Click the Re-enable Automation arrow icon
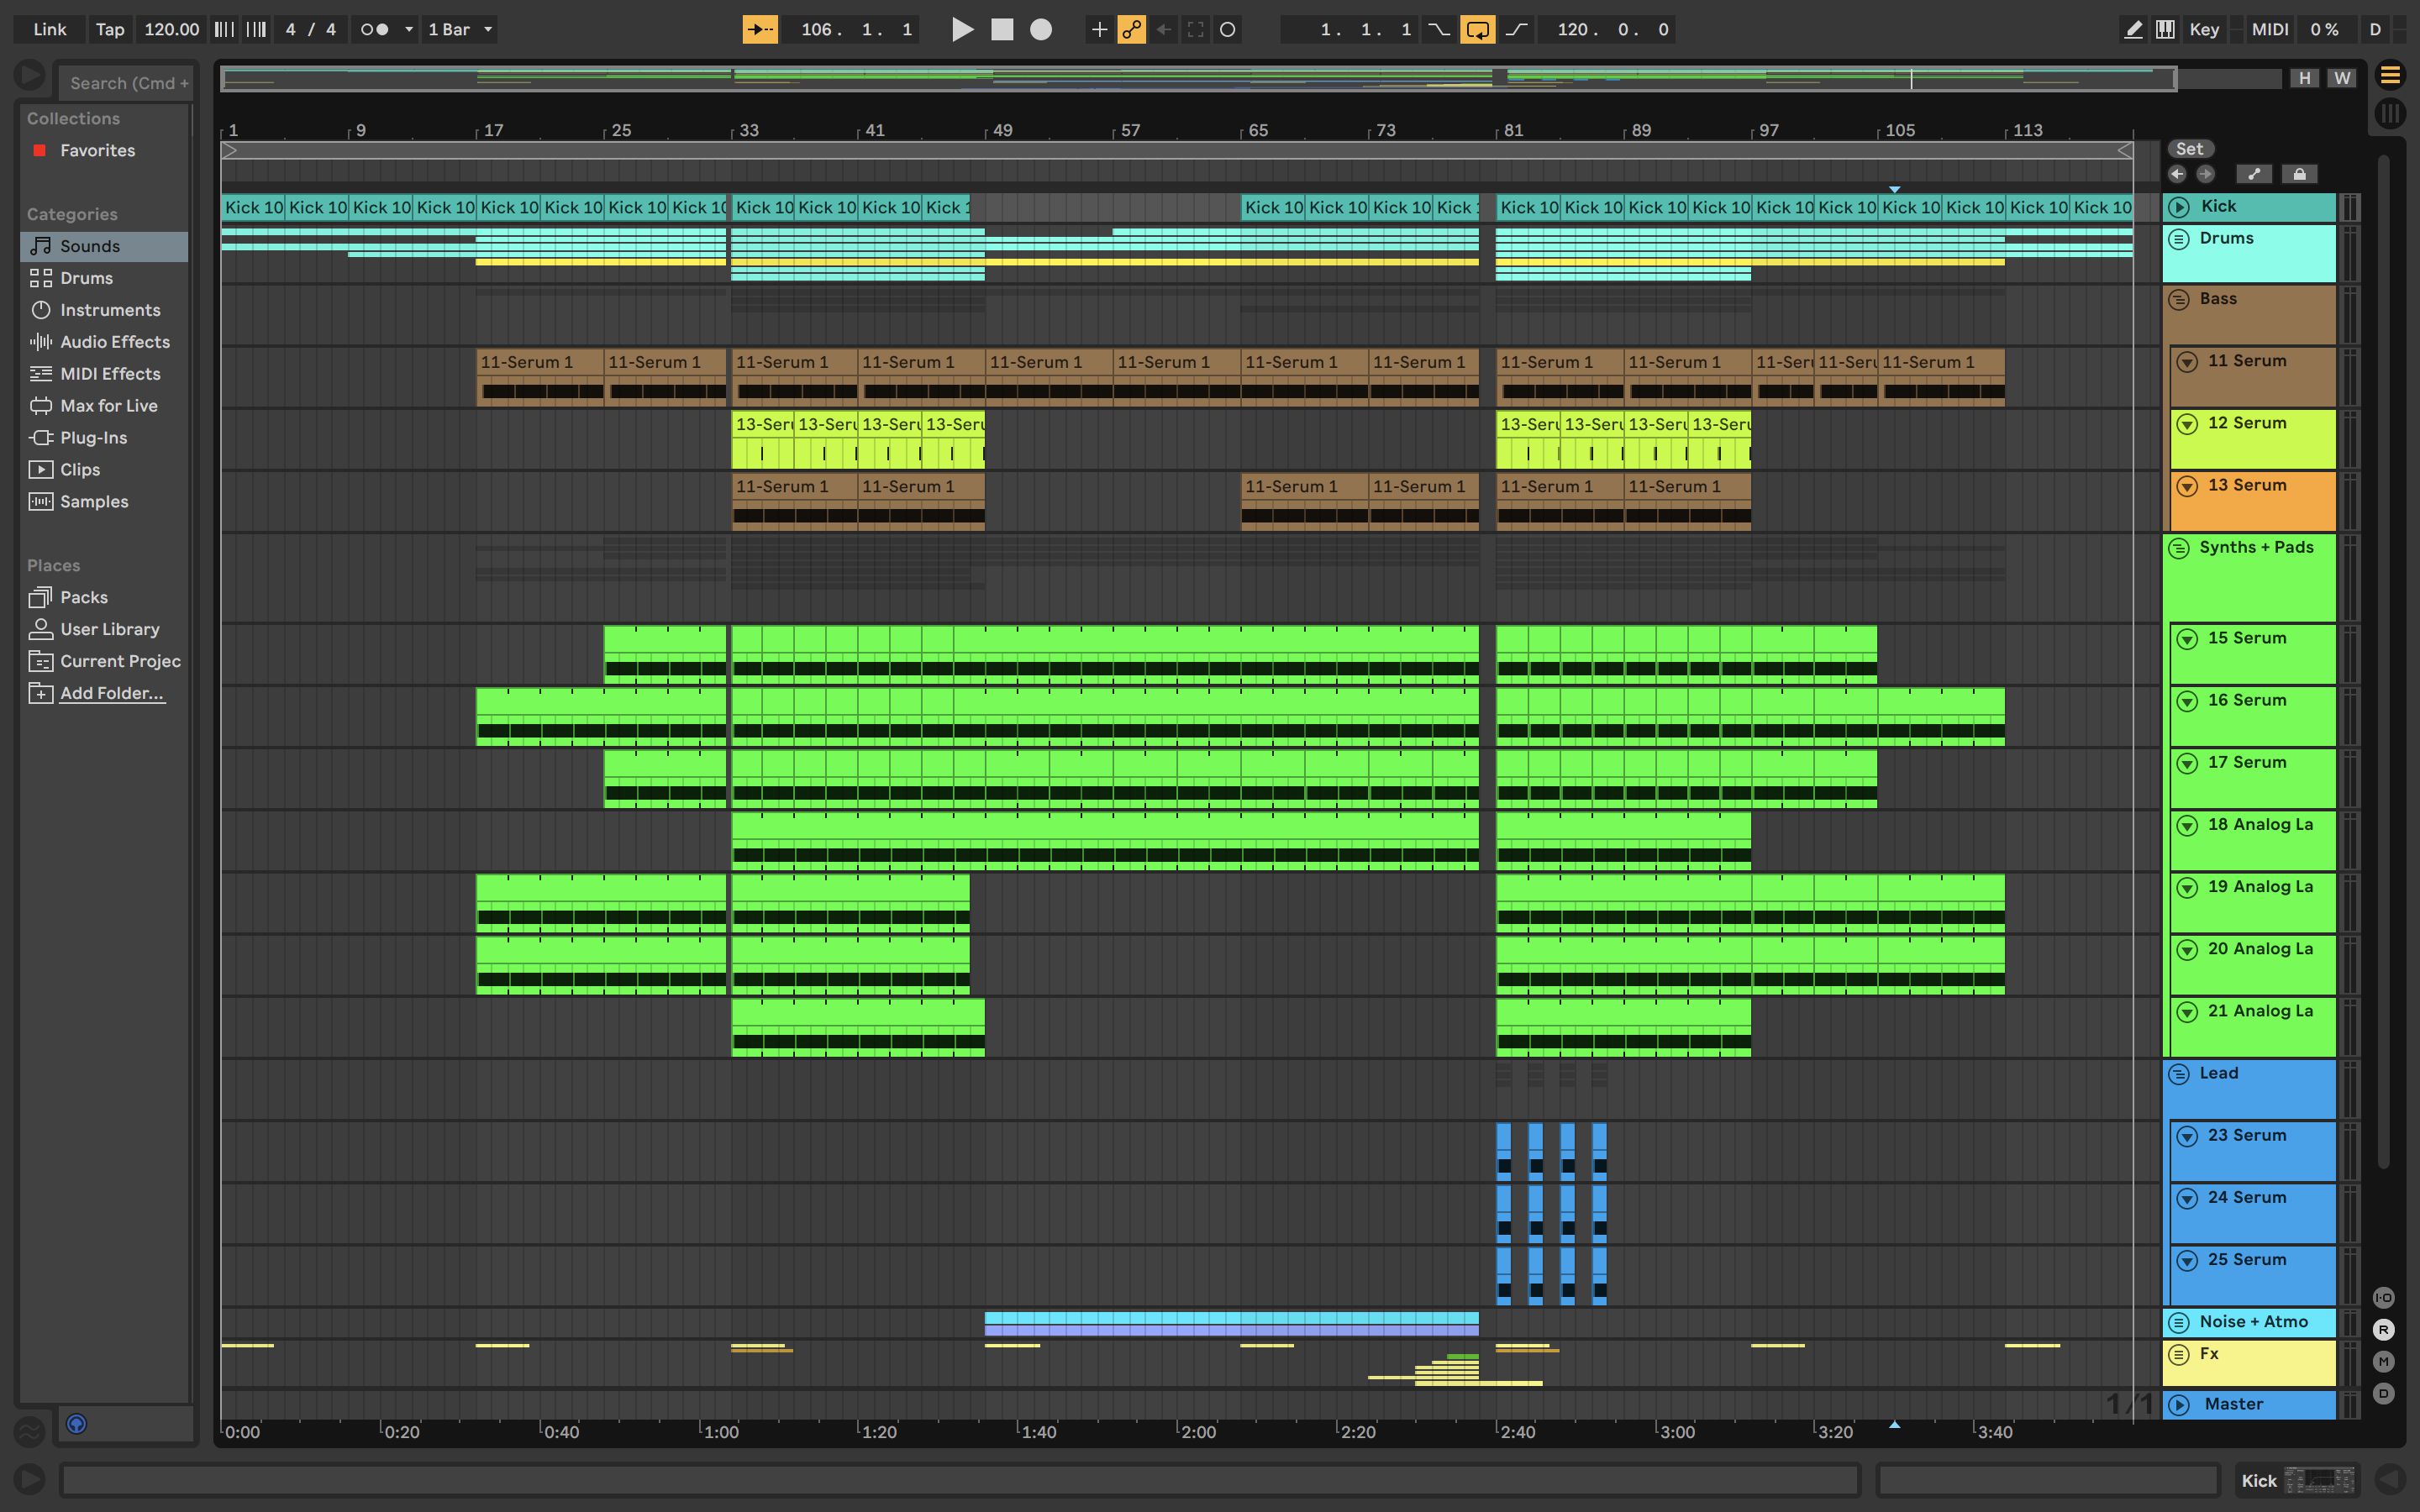 pyautogui.click(x=1163, y=29)
